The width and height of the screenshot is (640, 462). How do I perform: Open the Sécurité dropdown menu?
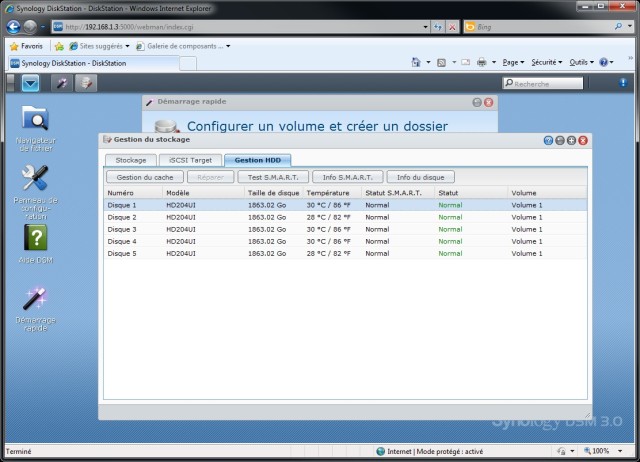(547, 62)
